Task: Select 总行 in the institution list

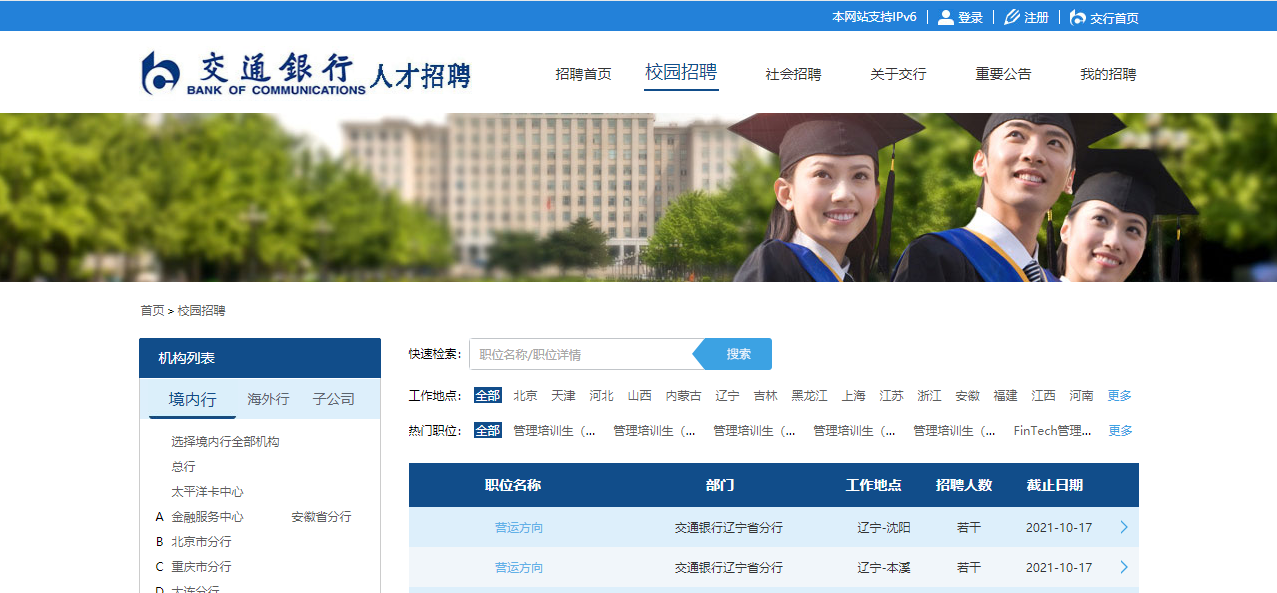Action: (x=183, y=467)
